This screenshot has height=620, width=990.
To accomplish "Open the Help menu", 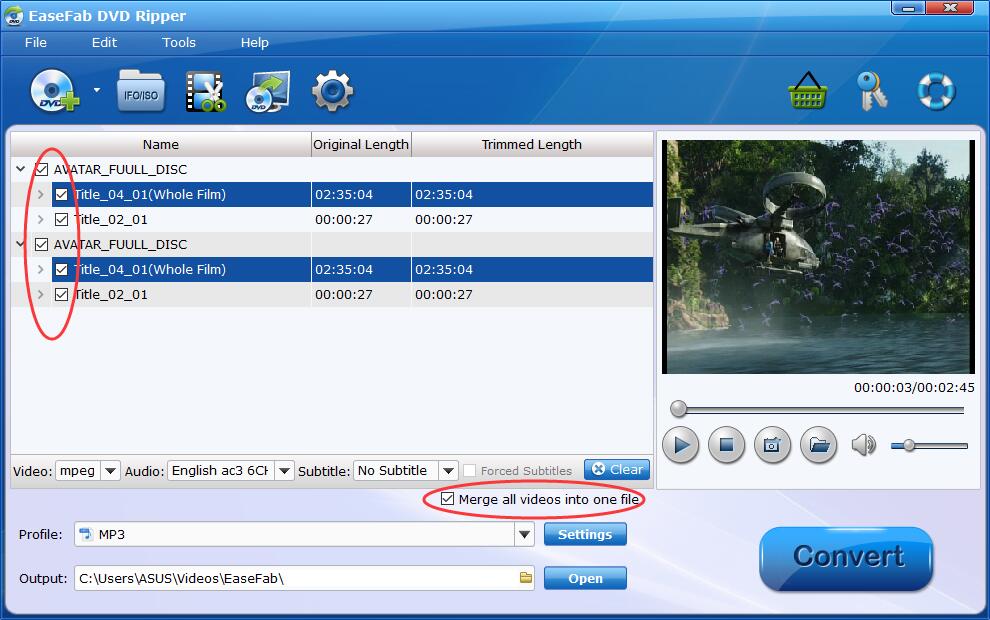I will click(254, 42).
